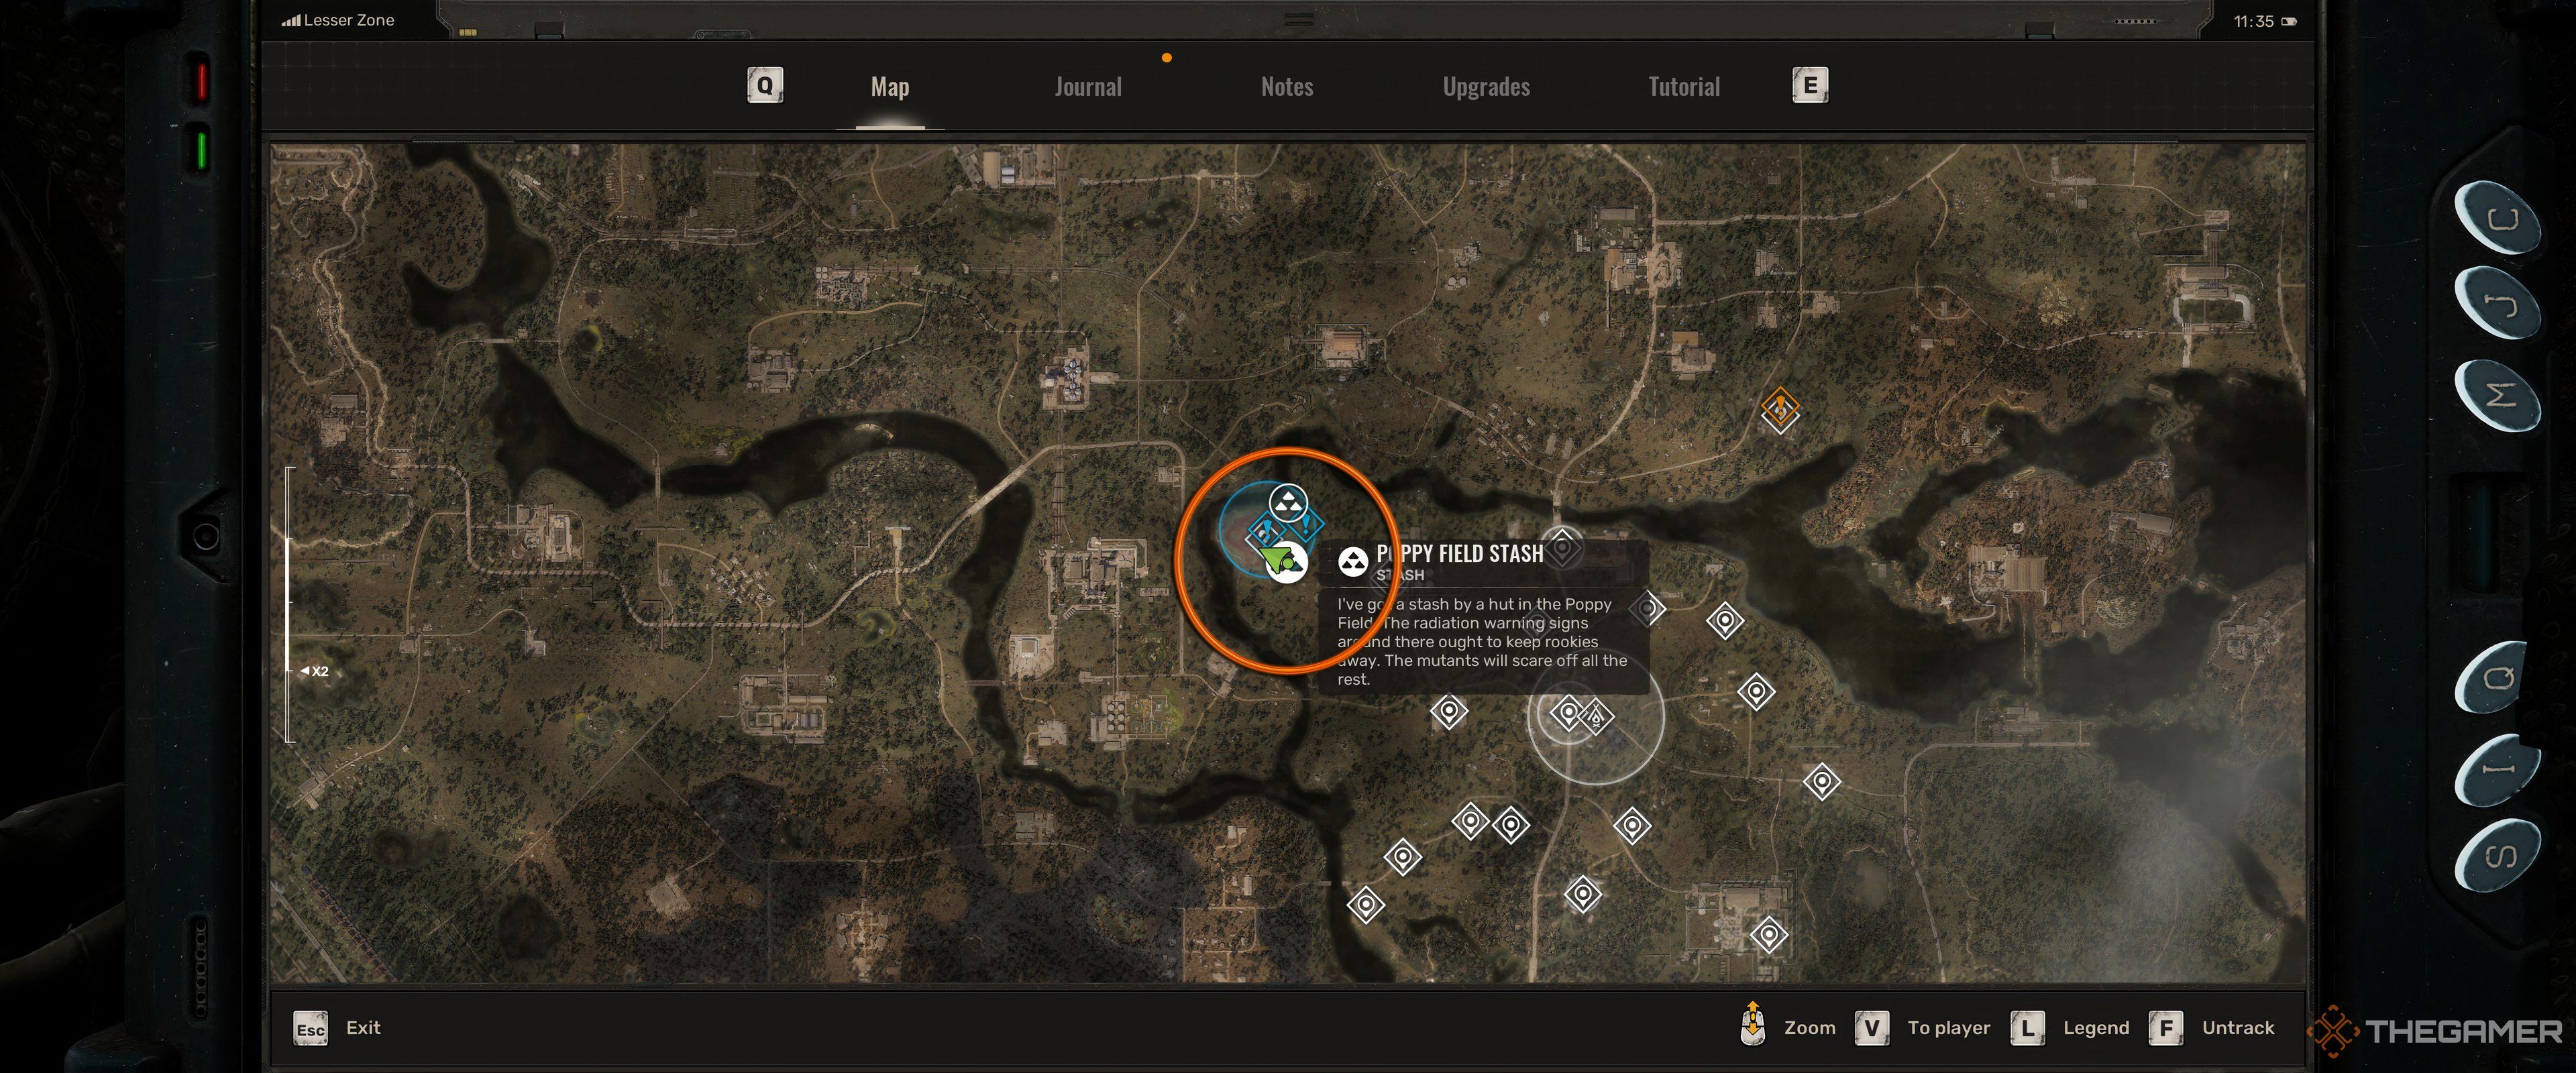
Task: Click the Map tab
Action: [889, 85]
